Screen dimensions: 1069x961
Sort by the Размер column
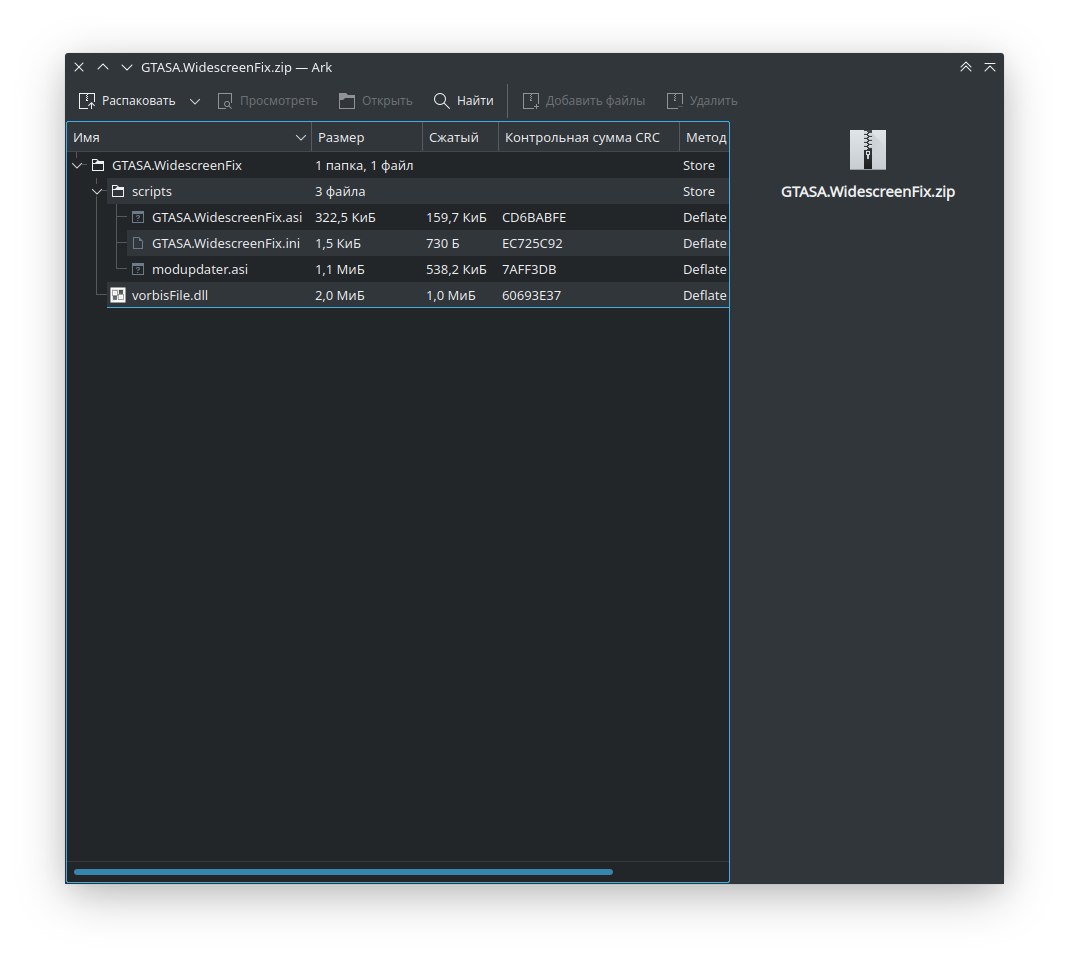tap(367, 137)
